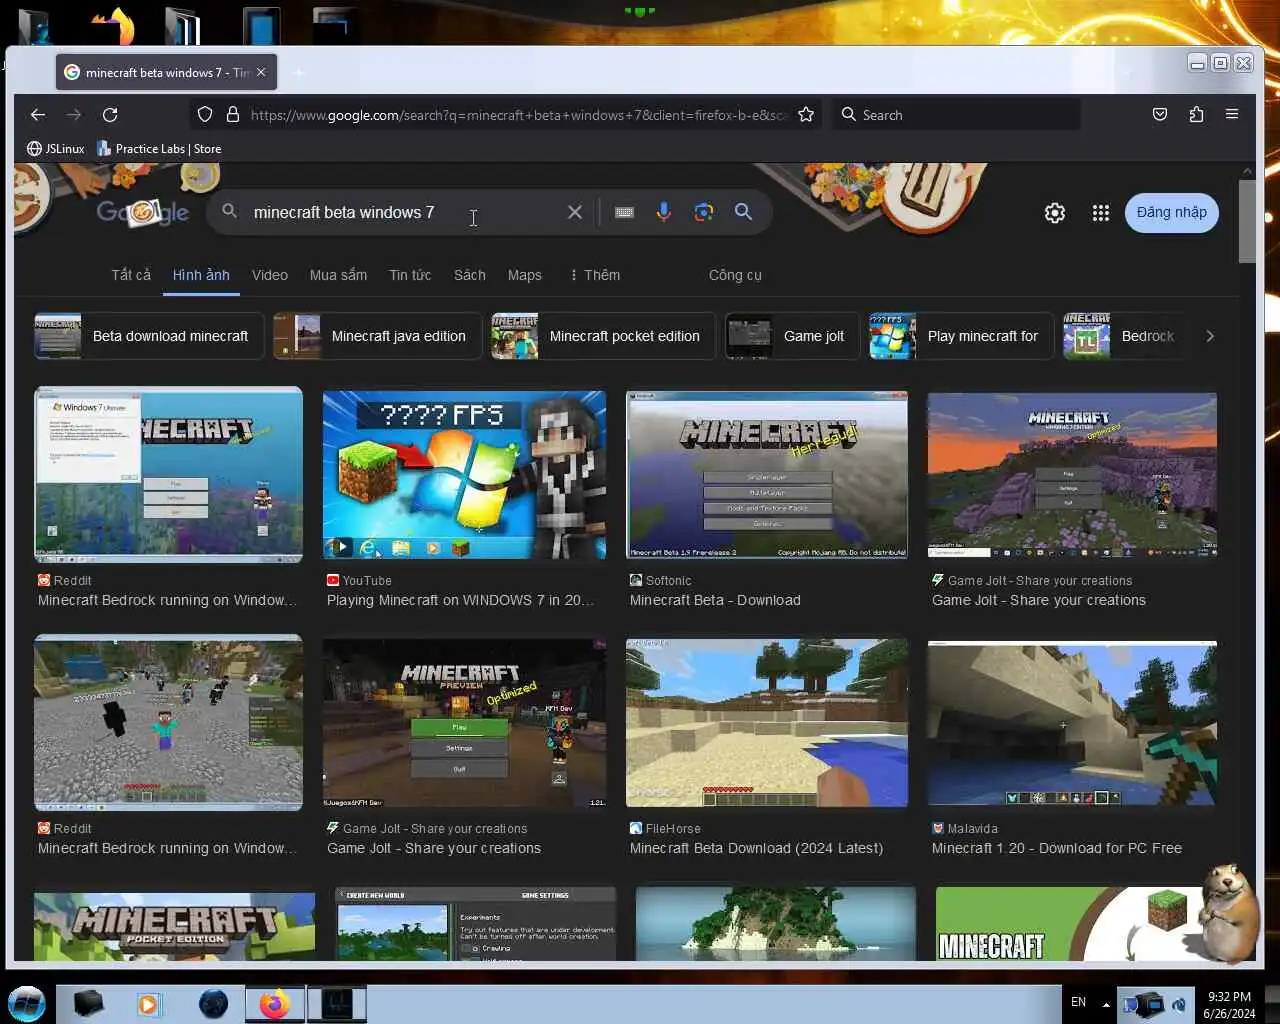Select the Game jolt filter chip
The height and width of the screenshot is (1024, 1280).
coord(792,336)
